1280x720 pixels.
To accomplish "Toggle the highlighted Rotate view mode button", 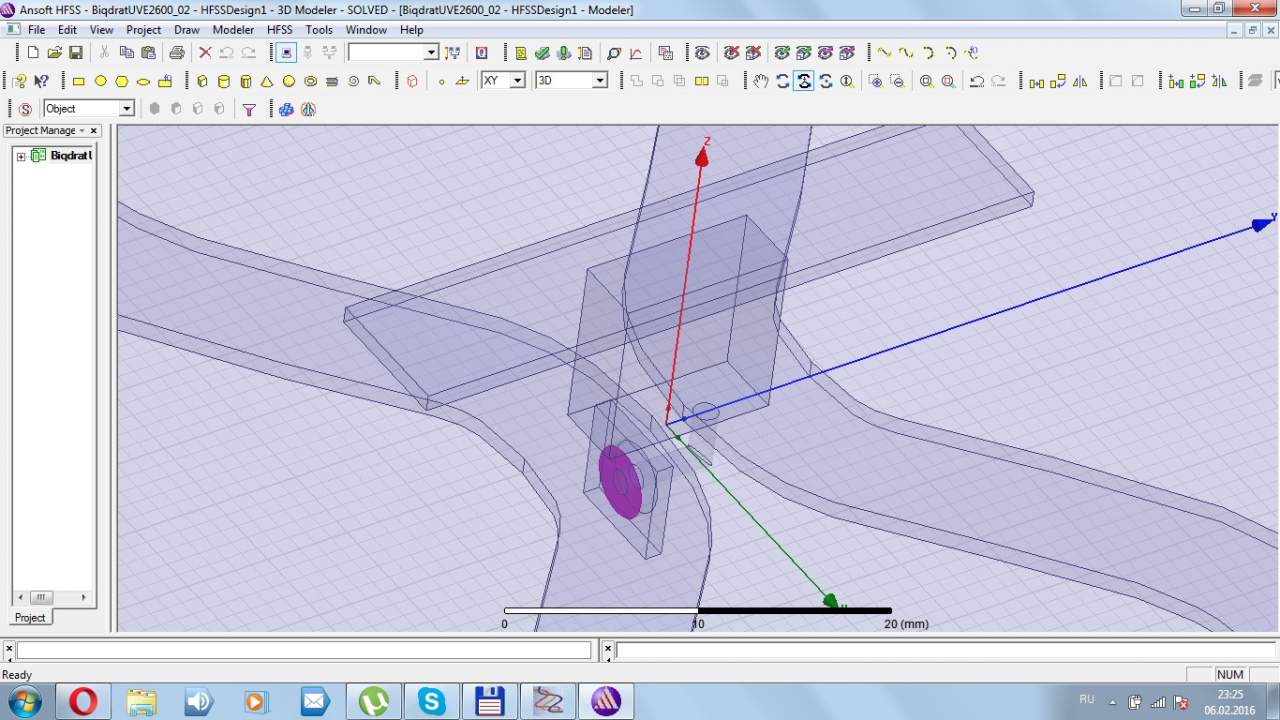I will pyautogui.click(x=804, y=81).
